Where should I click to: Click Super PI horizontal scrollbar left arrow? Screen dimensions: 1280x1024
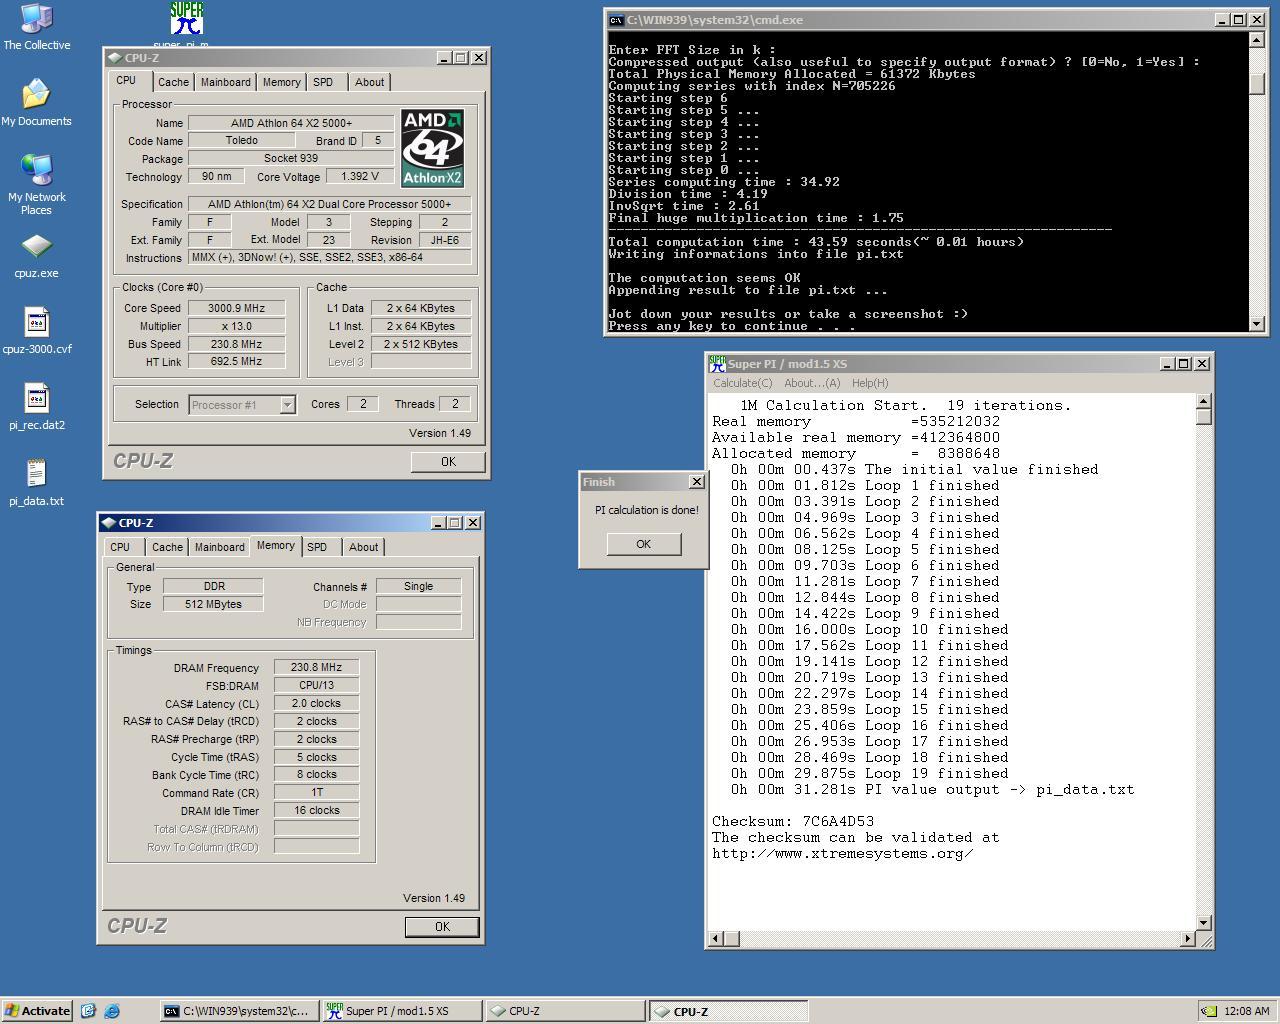(x=716, y=939)
